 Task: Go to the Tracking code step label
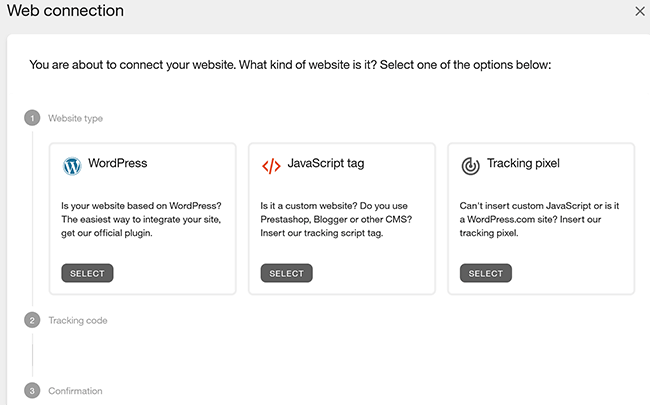coord(78,320)
